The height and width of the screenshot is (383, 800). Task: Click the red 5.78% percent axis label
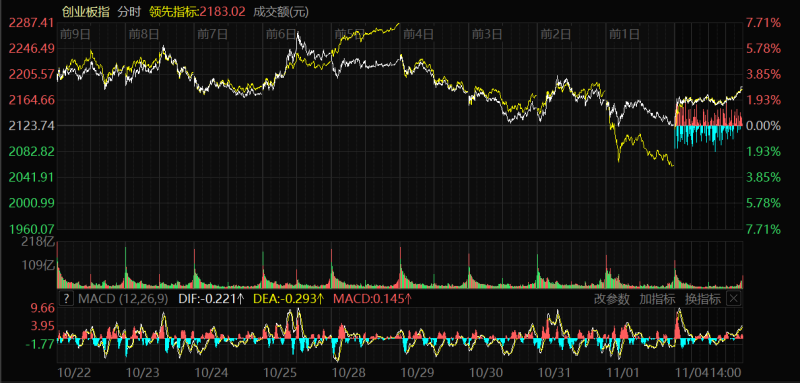(763, 48)
